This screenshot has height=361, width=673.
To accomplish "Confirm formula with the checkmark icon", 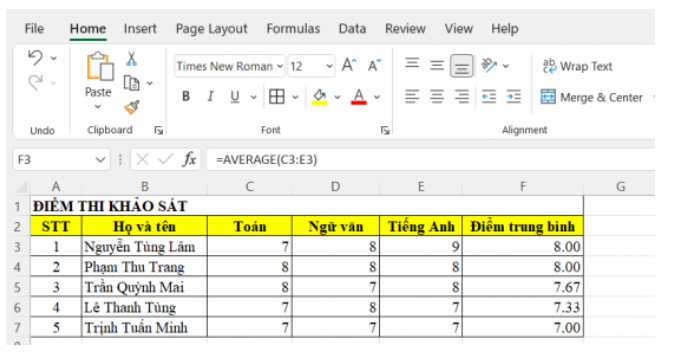I will 165,160.
